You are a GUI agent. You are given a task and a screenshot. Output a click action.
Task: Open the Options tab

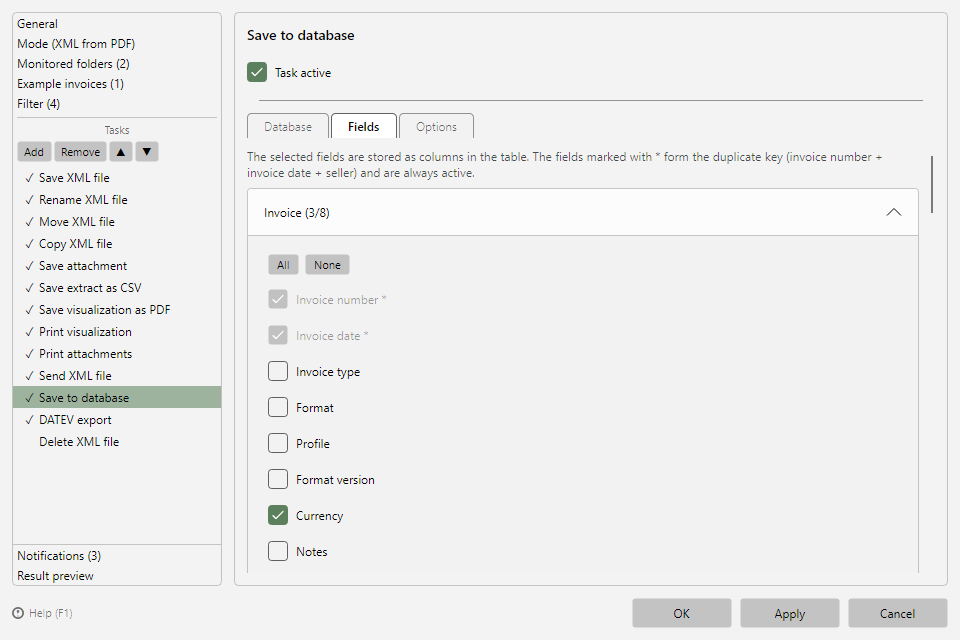pyautogui.click(x=436, y=127)
